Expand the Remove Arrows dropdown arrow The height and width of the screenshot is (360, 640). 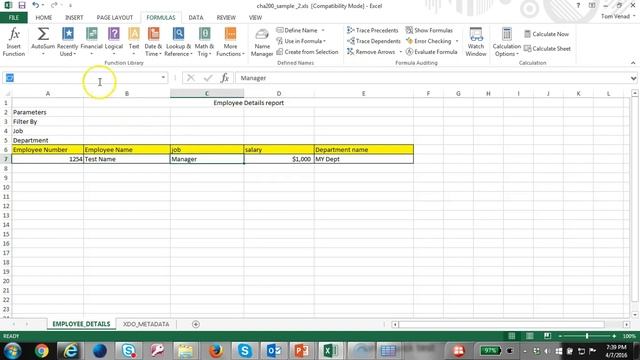pos(400,52)
